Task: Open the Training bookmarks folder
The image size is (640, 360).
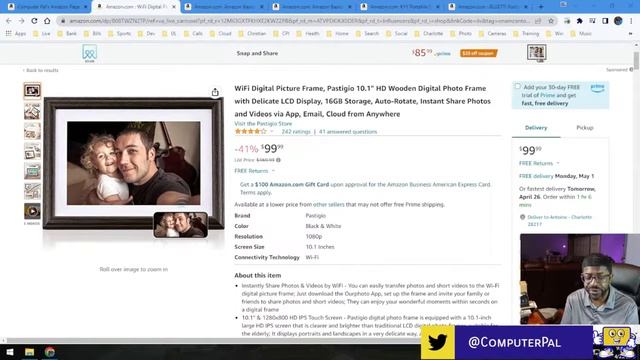Action: 526,33
